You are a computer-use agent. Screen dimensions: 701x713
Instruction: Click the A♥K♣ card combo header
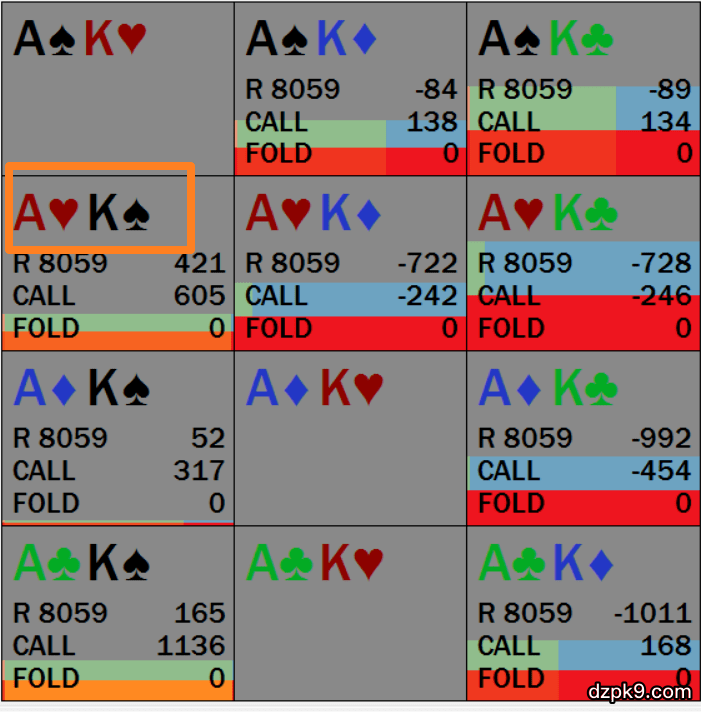[x=546, y=214]
